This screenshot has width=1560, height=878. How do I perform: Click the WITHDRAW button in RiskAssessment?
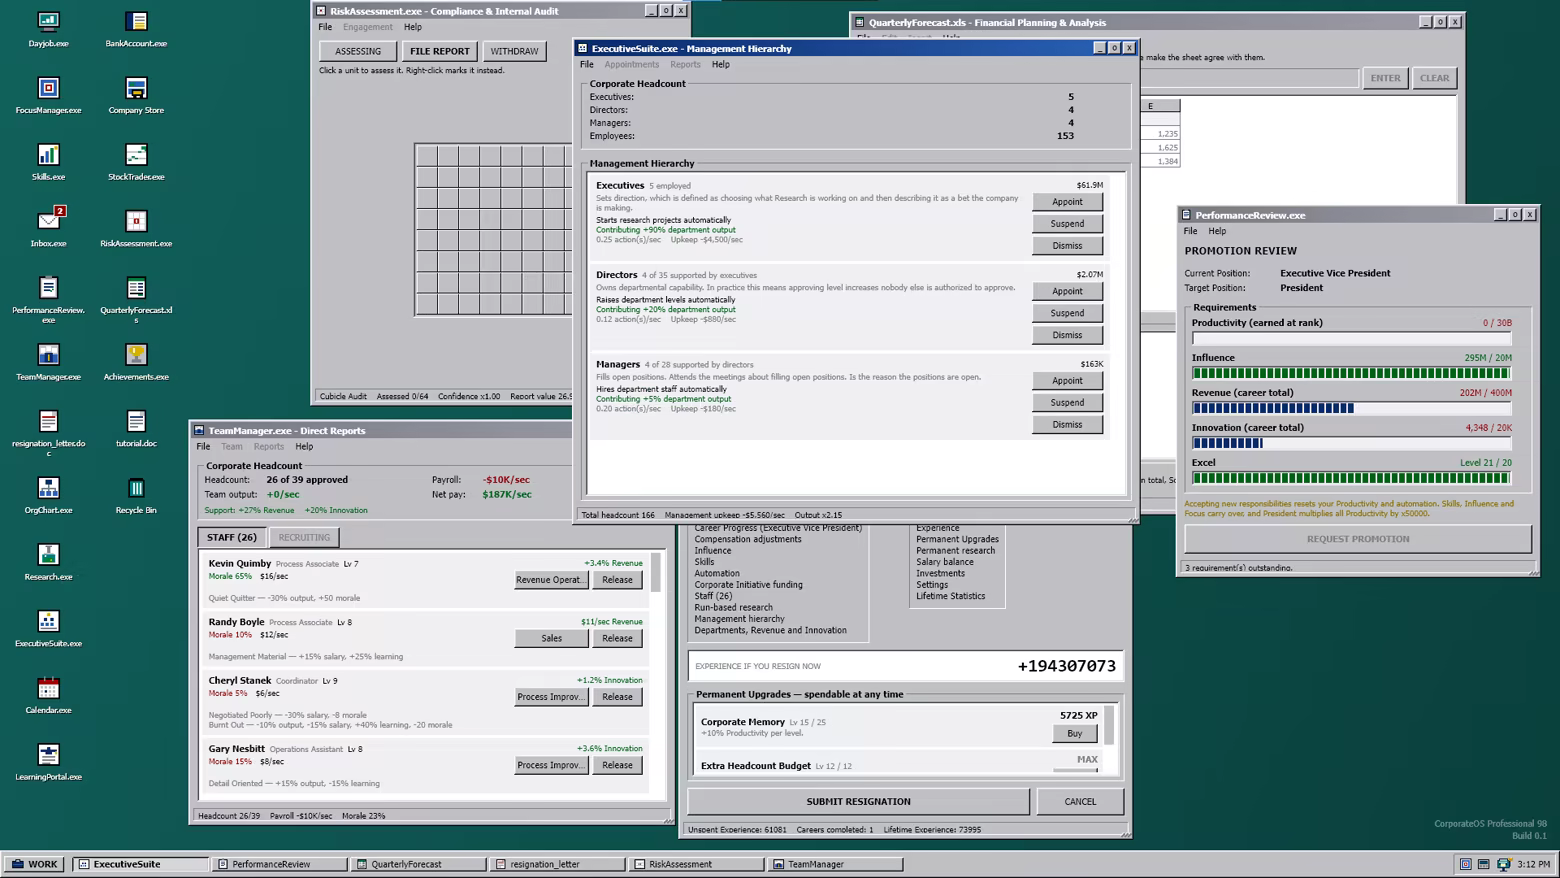tap(514, 51)
